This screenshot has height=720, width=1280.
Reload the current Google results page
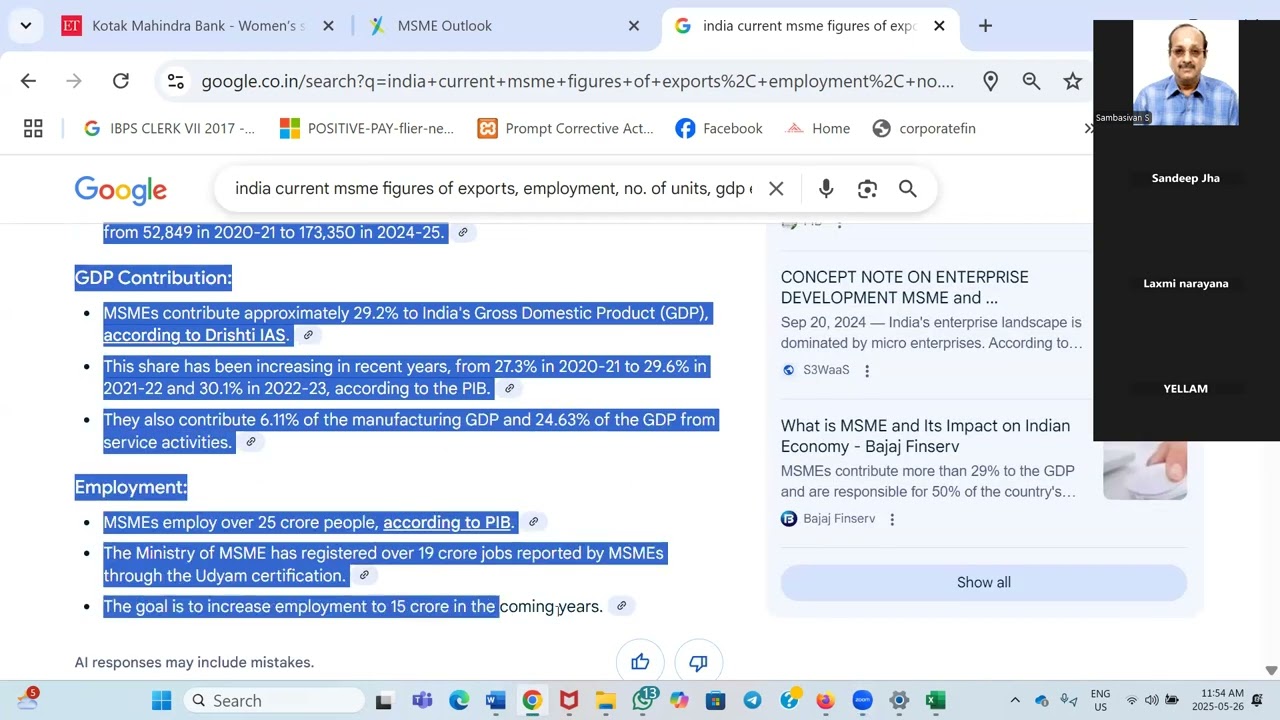tap(121, 81)
